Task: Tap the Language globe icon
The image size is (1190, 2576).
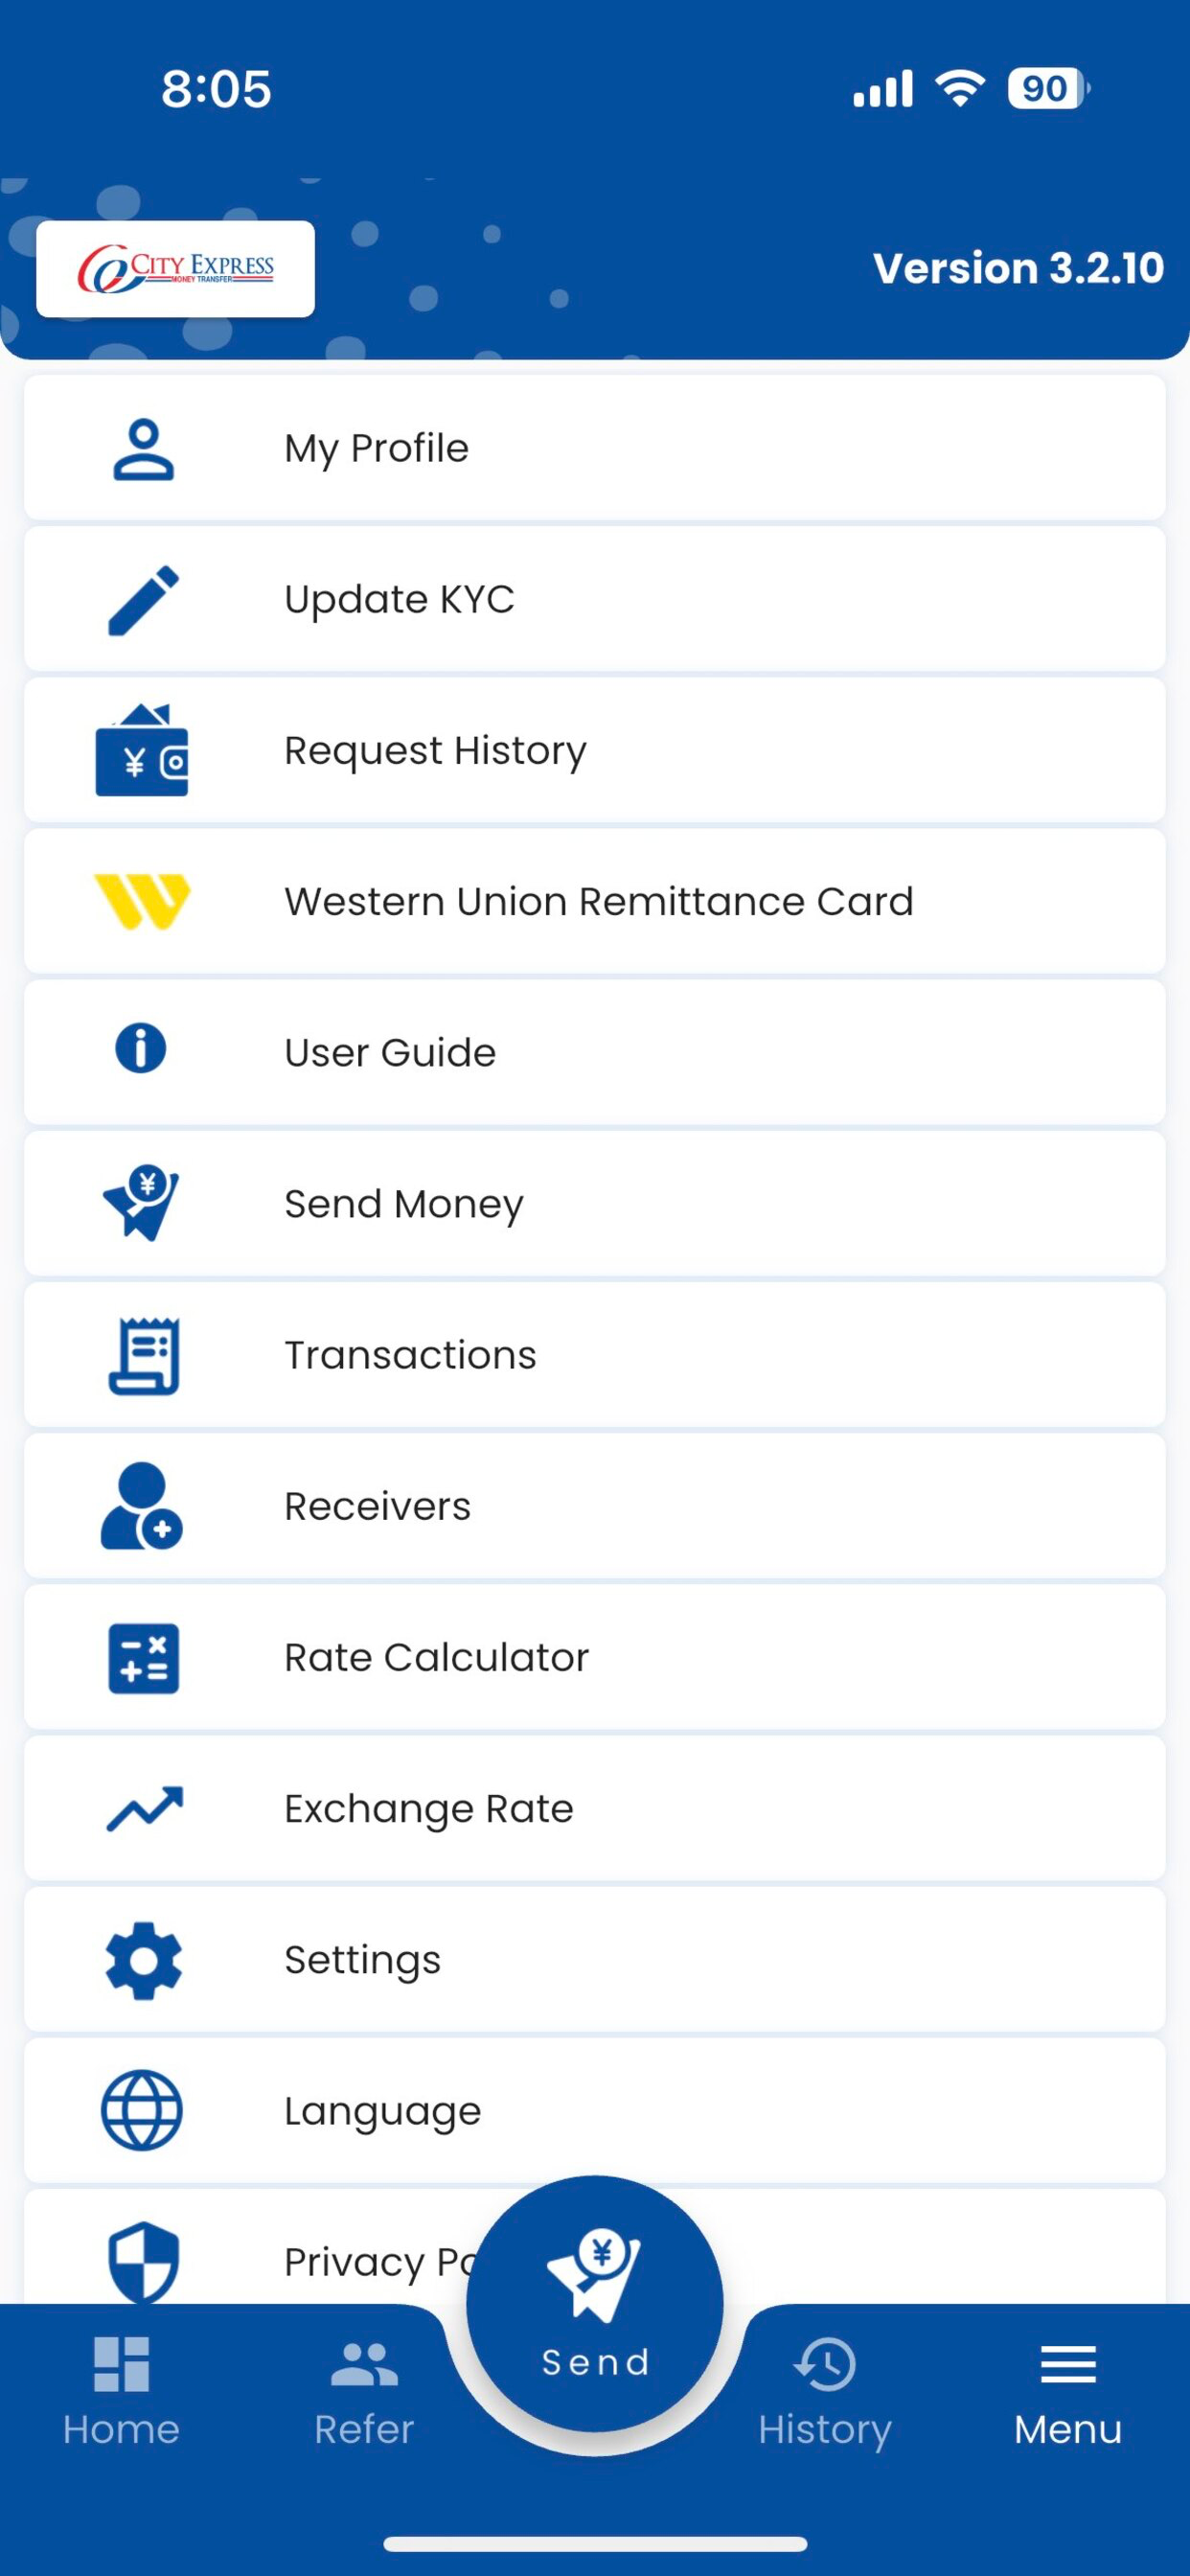Action: [x=141, y=2110]
